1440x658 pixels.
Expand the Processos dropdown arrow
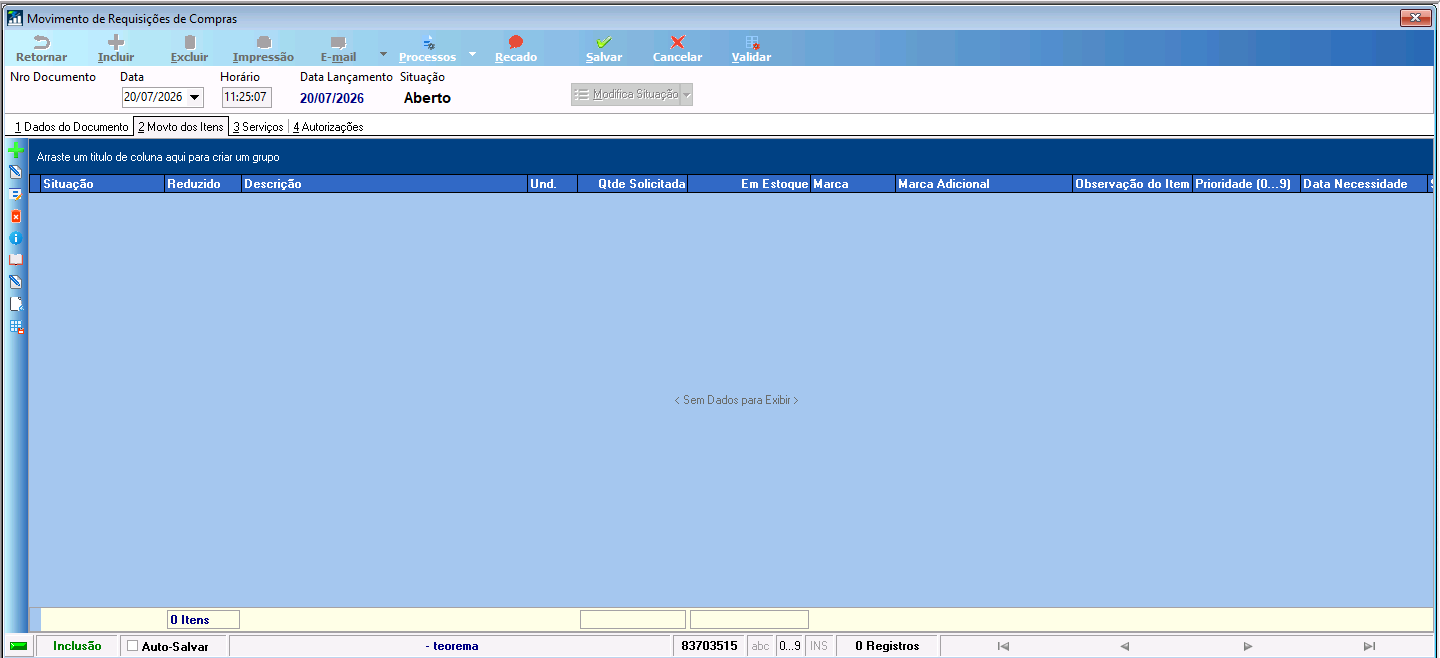click(x=472, y=53)
